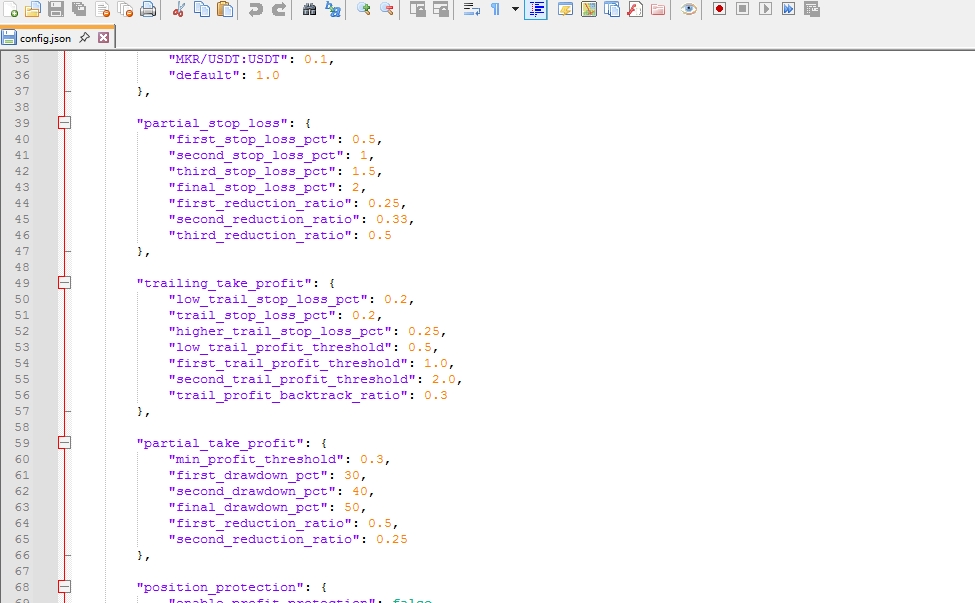Viewport: 975px width, 603px height.
Task: Start macro recording
Action: click(x=719, y=9)
